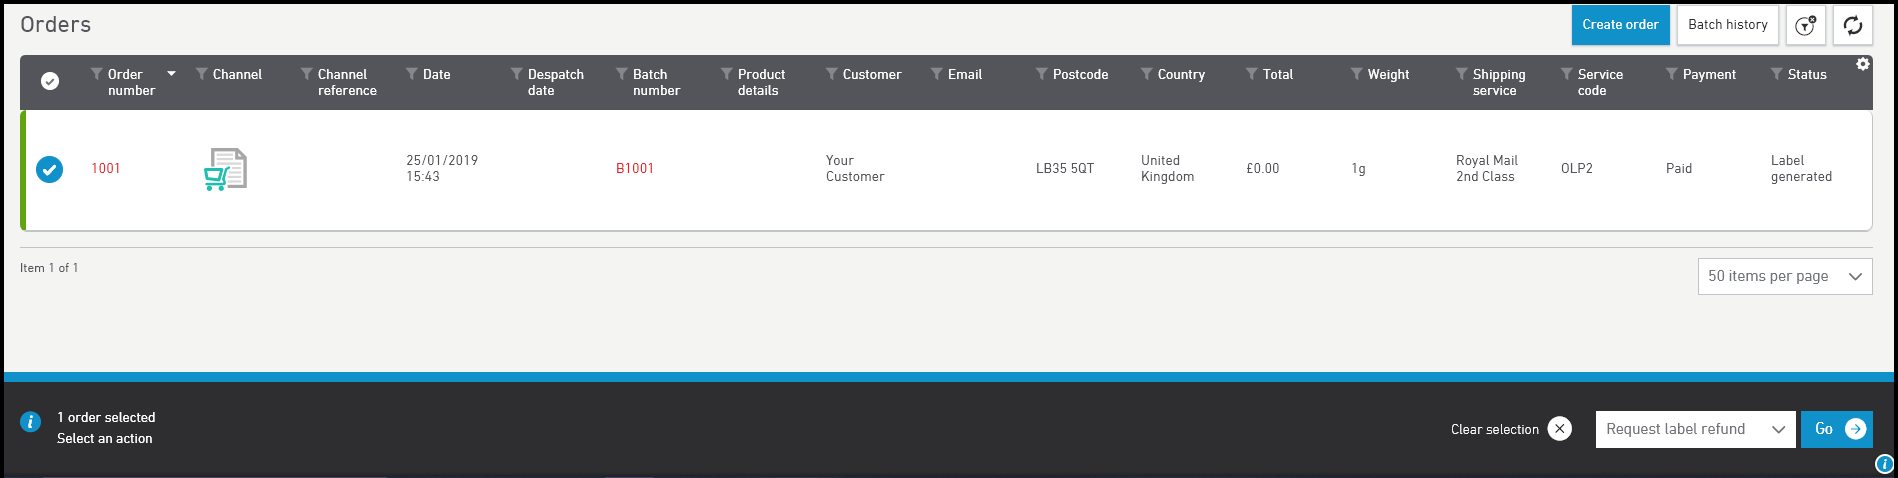Toggle Order number sort arrow
Screen dimensions: 1898x478
coord(171,74)
